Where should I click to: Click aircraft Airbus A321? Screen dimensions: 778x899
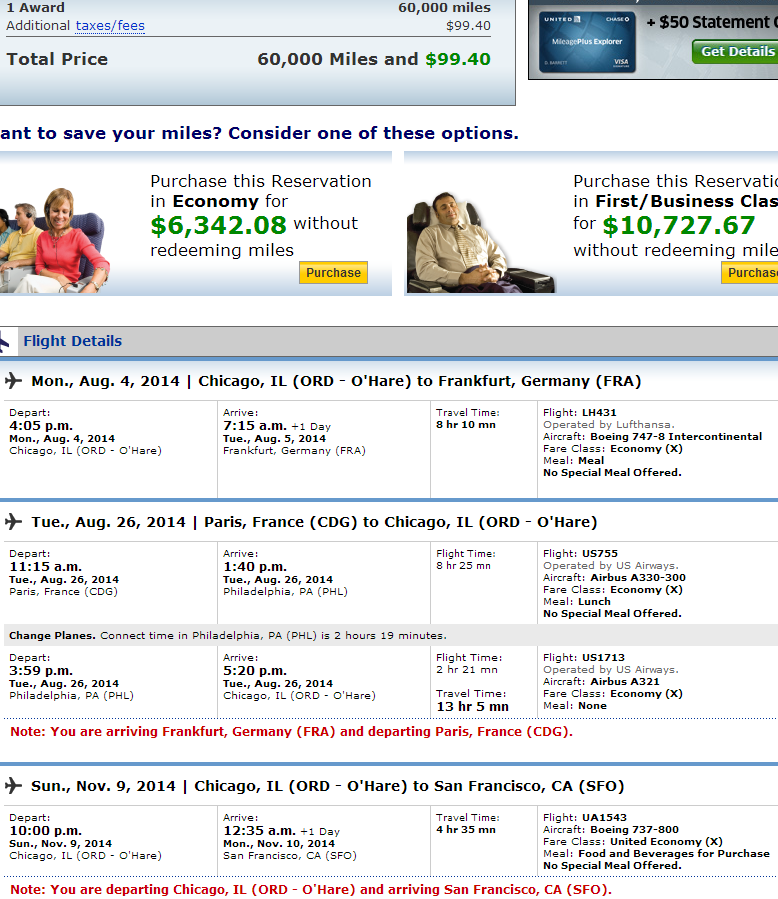click(x=625, y=681)
